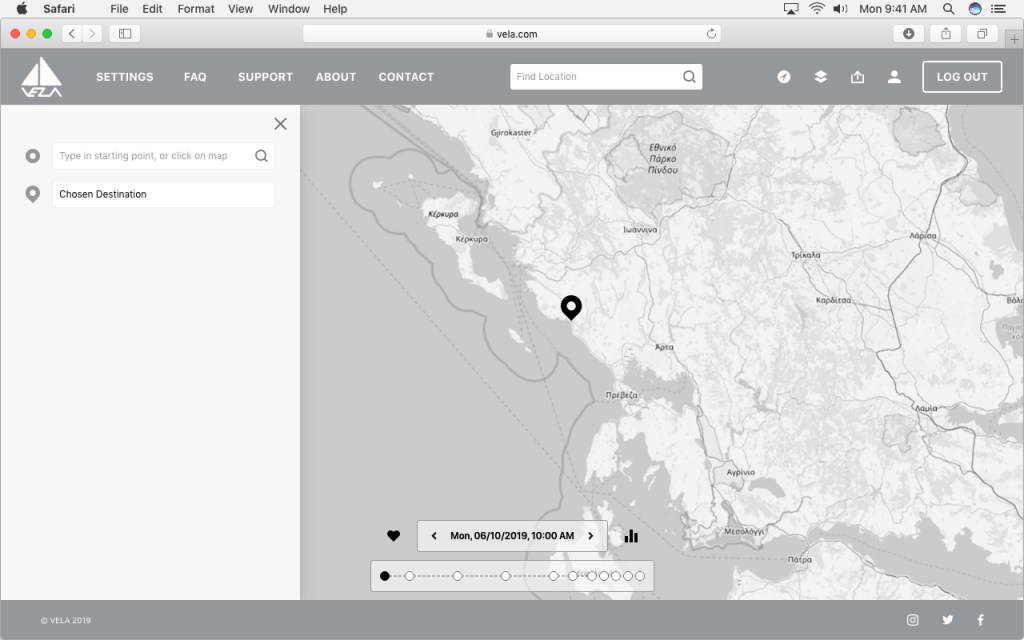
Task: Open the Twitter link in footer
Action: pyautogui.click(x=947, y=620)
